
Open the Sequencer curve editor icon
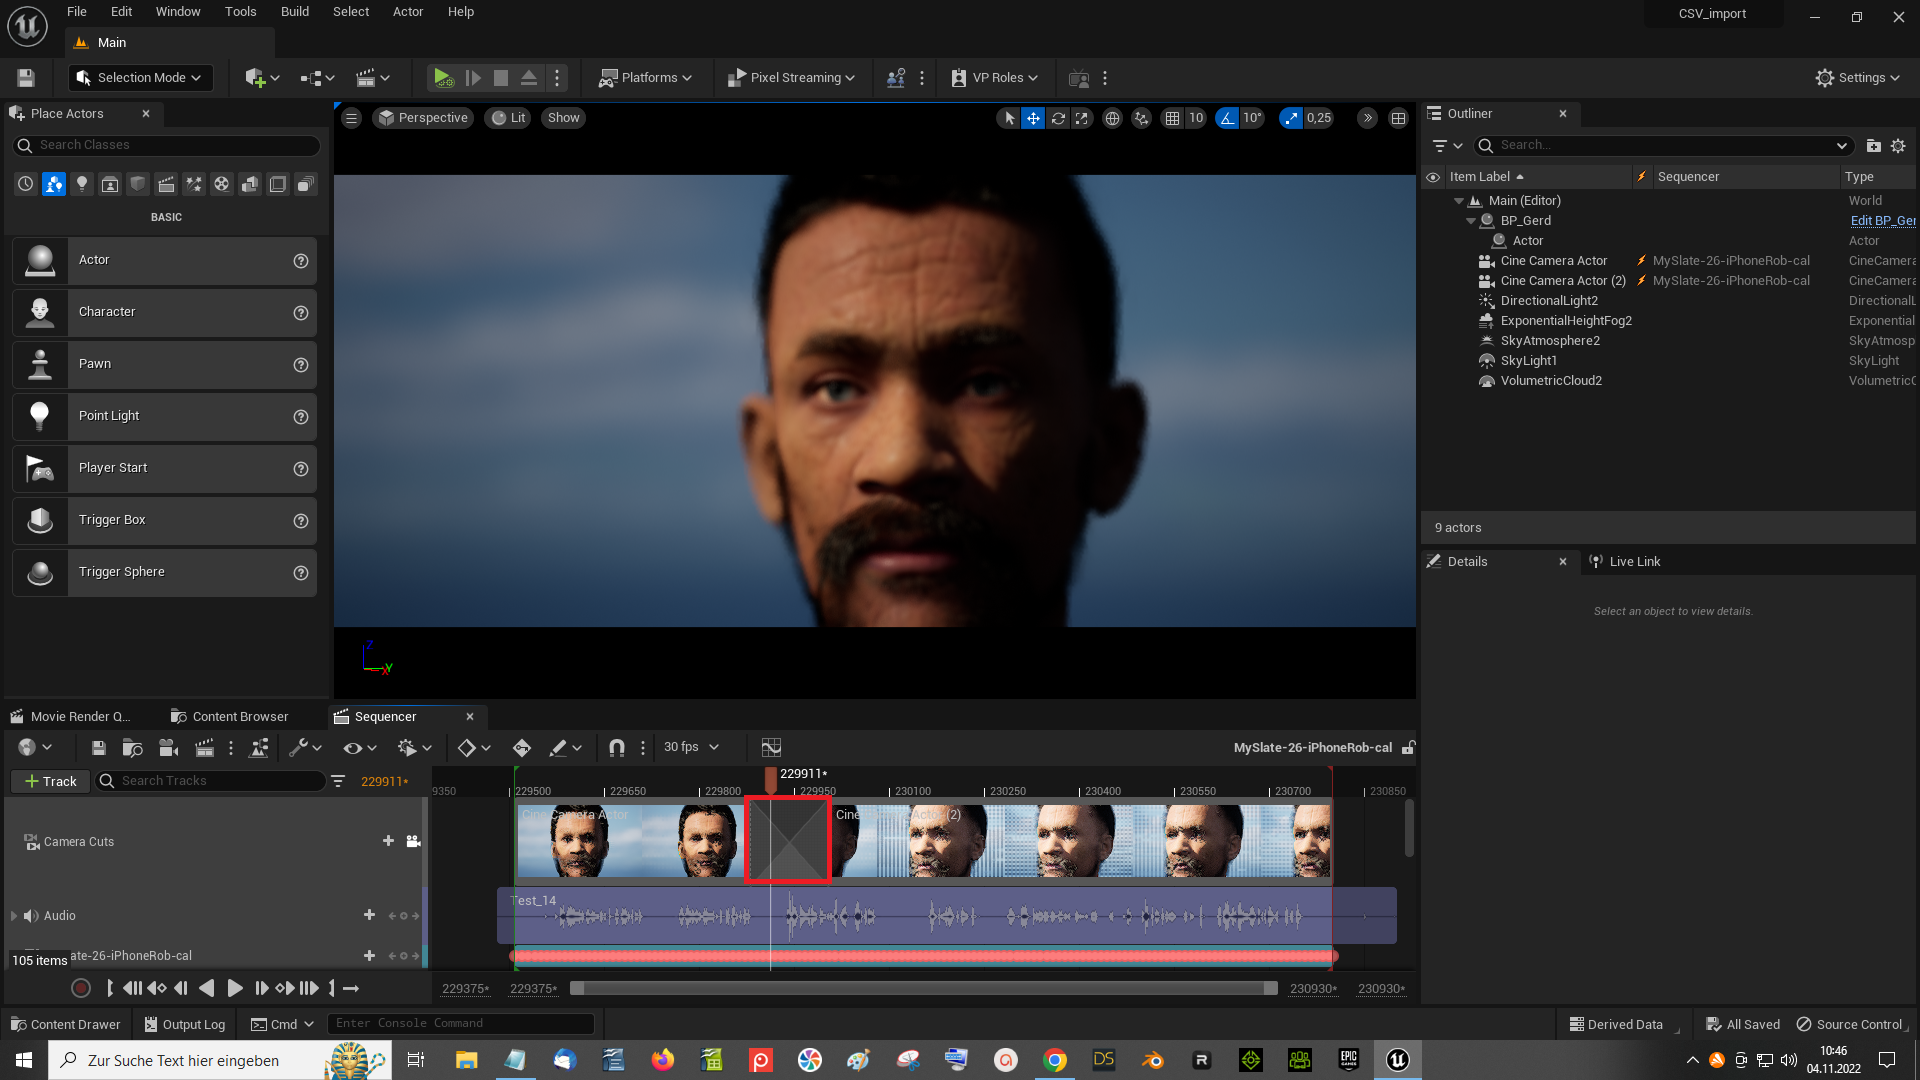click(x=771, y=748)
